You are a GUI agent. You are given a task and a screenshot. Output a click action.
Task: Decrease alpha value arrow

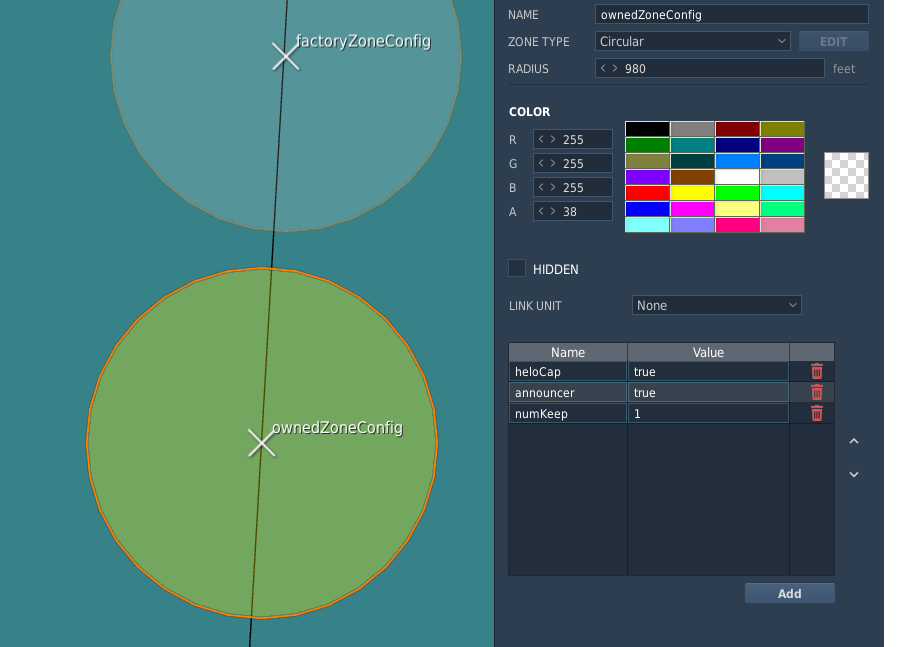[x=541, y=211]
